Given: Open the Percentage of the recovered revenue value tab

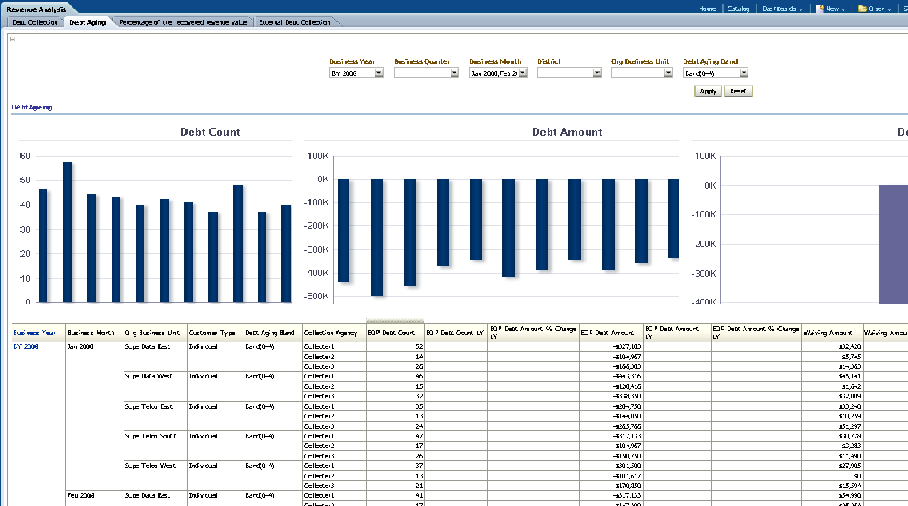Looking at the screenshot, I should pyautogui.click(x=183, y=22).
